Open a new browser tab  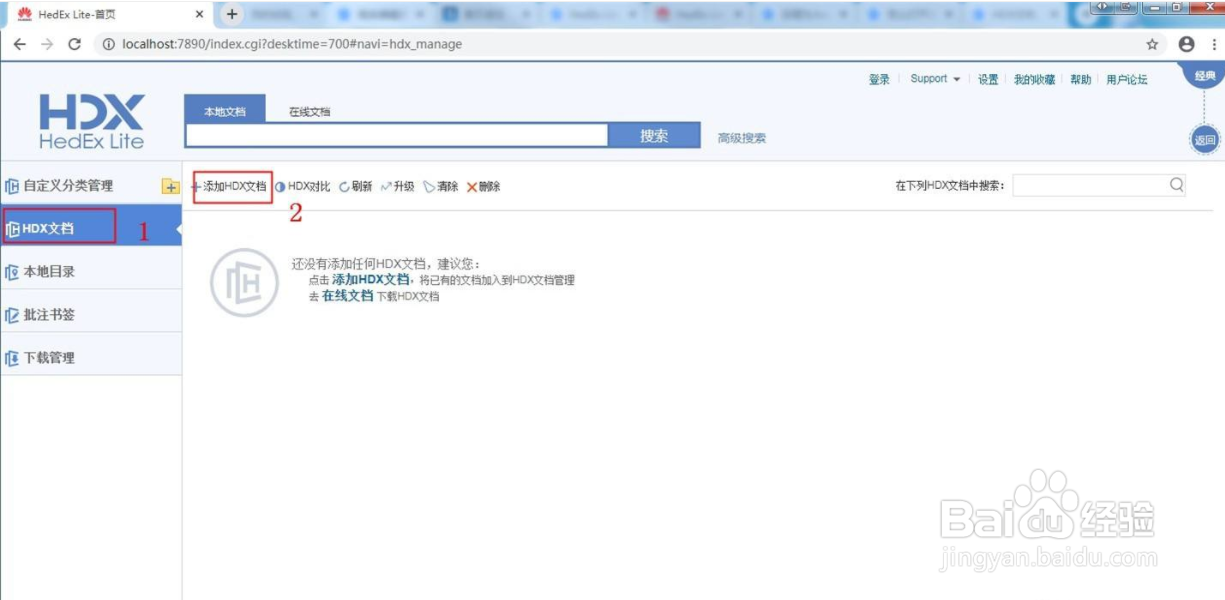tap(232, 14)
